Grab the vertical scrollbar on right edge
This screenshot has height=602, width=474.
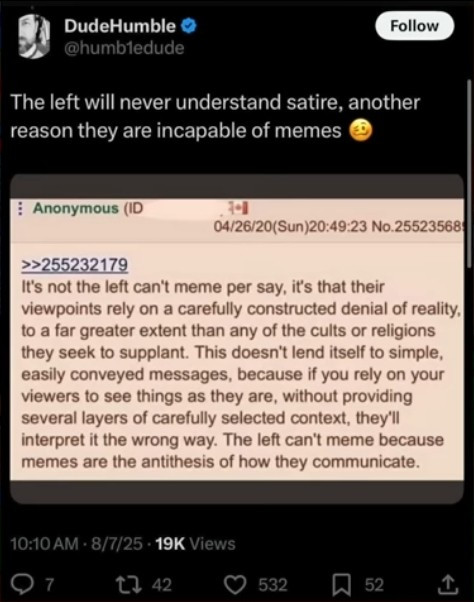coord(469,173)
